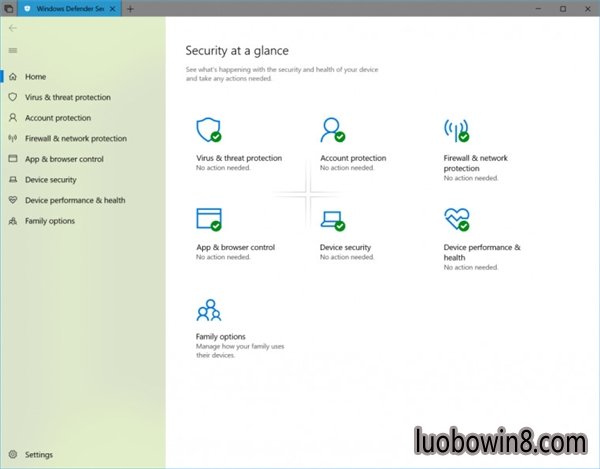Maximize the Windows Defender window

pos(563,8)
